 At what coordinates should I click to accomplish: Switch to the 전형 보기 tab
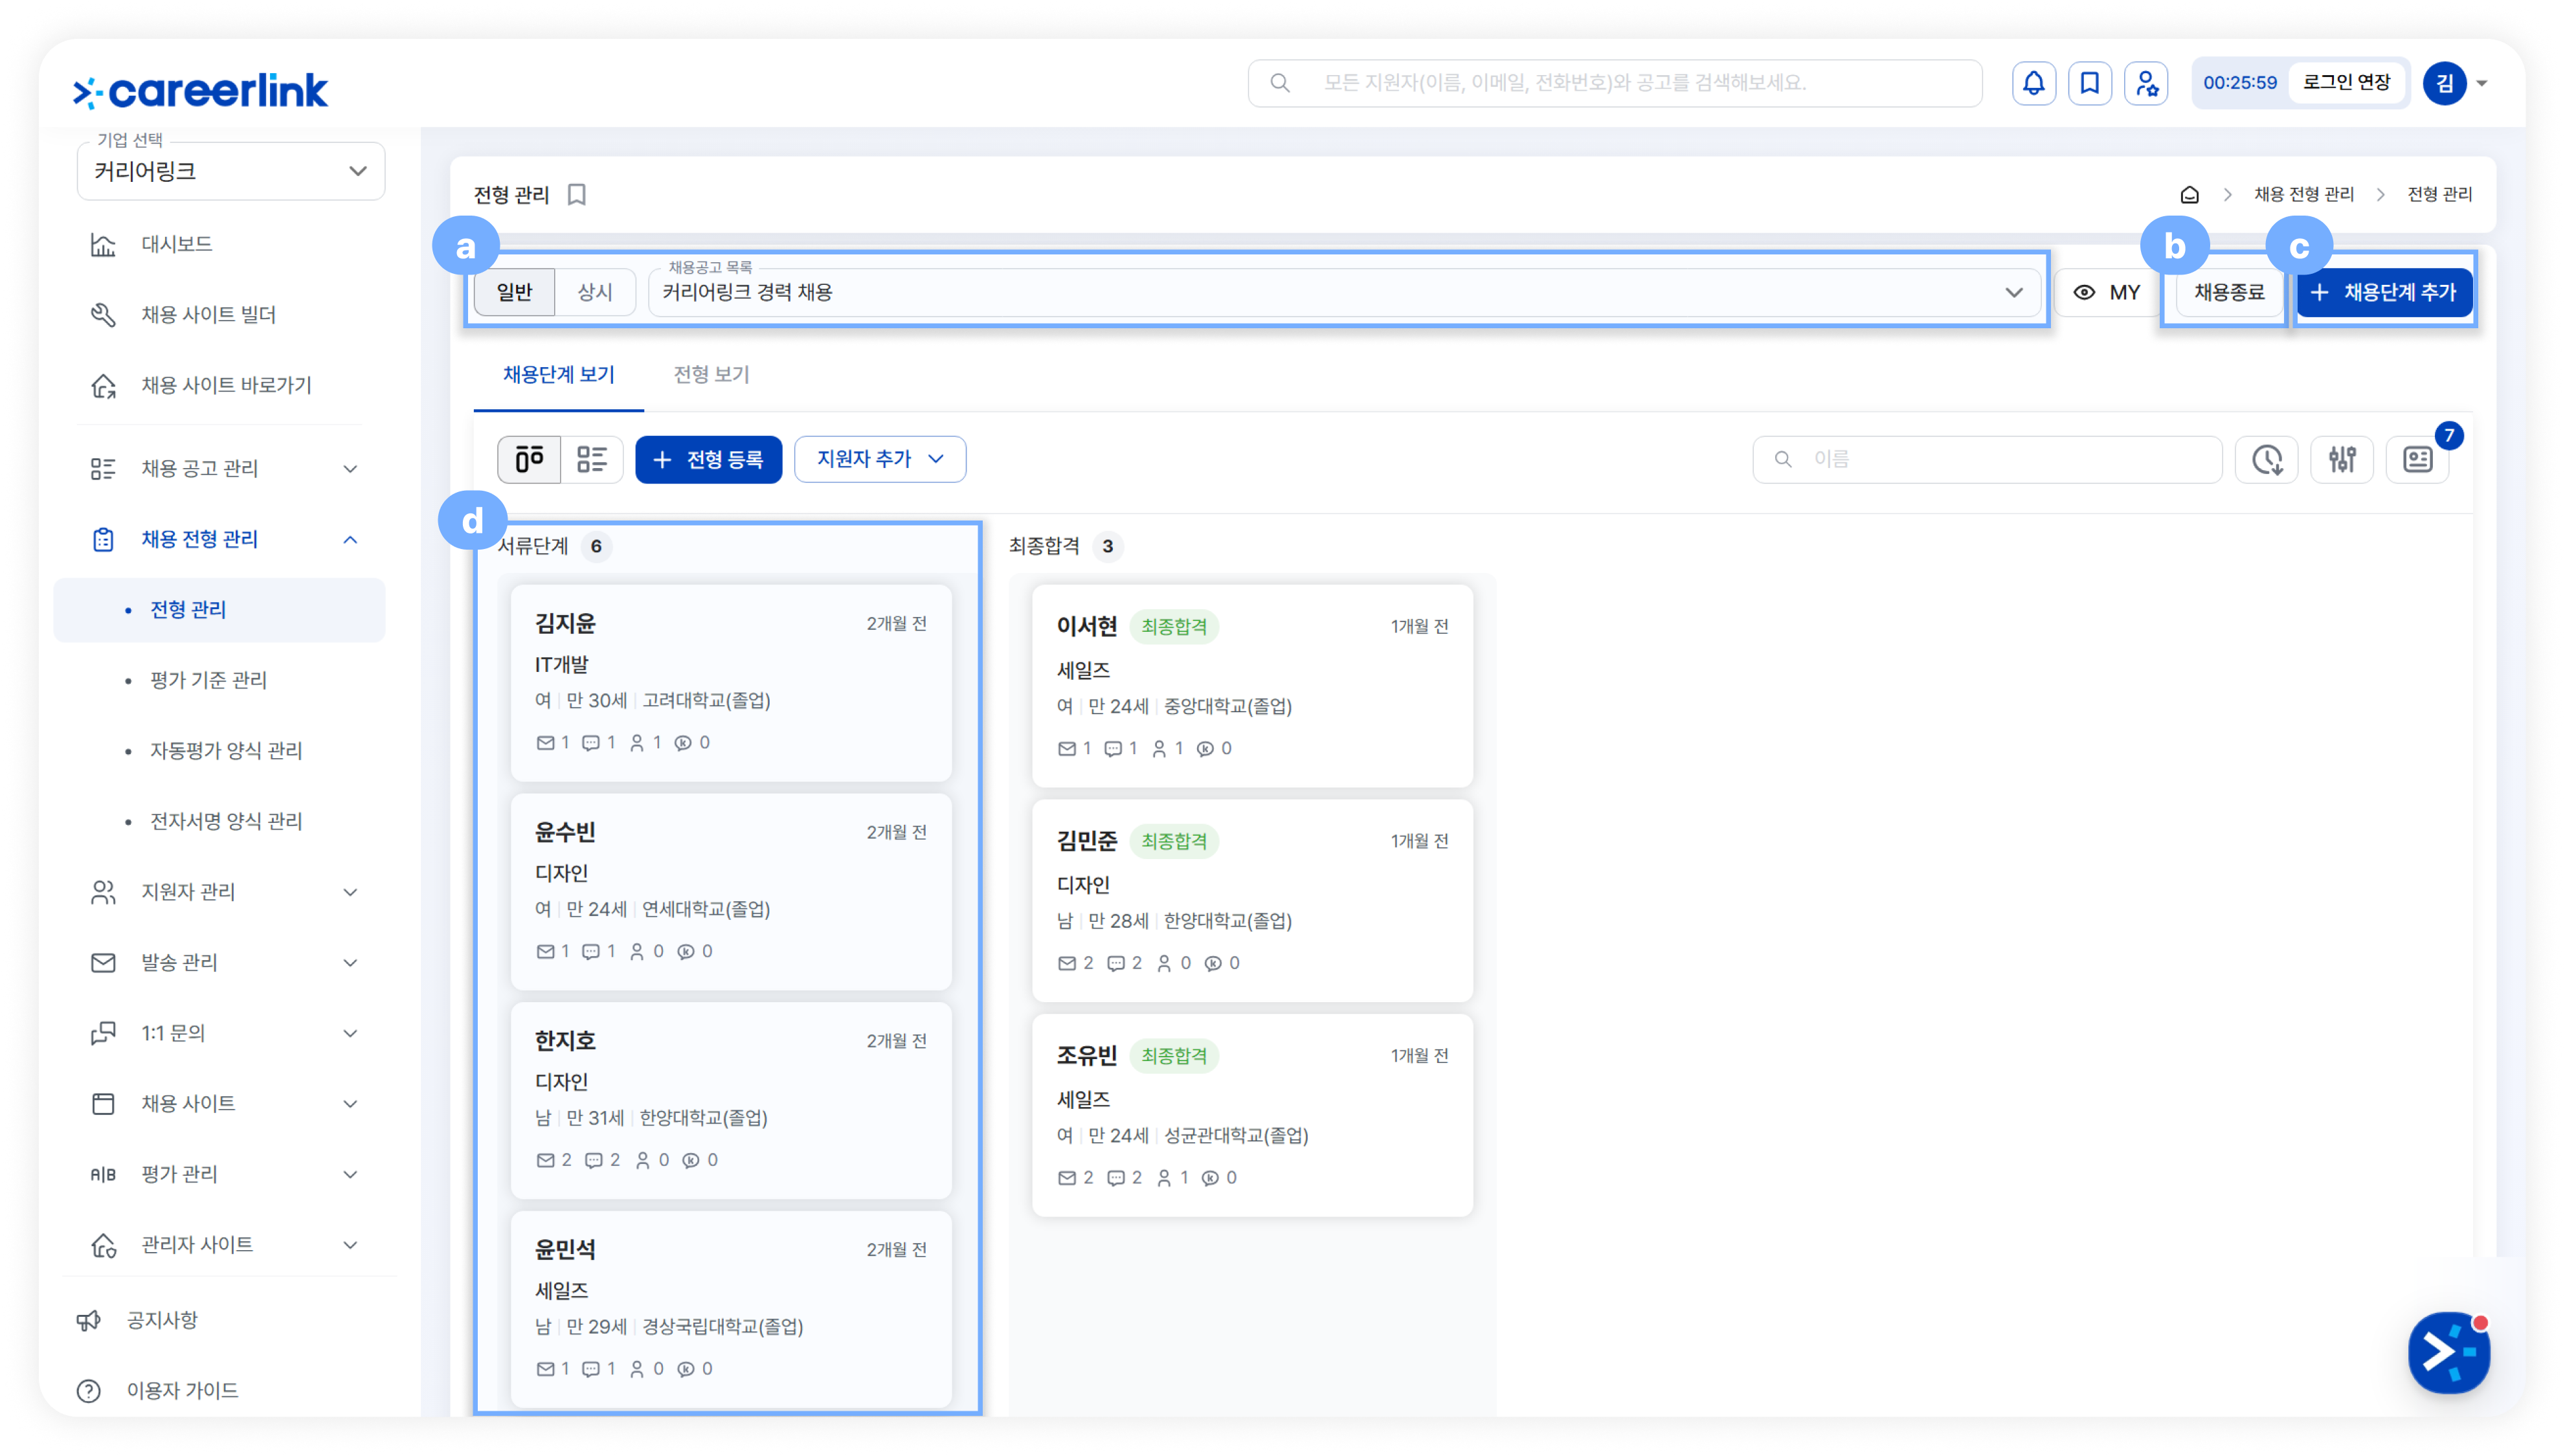(711, 375)
